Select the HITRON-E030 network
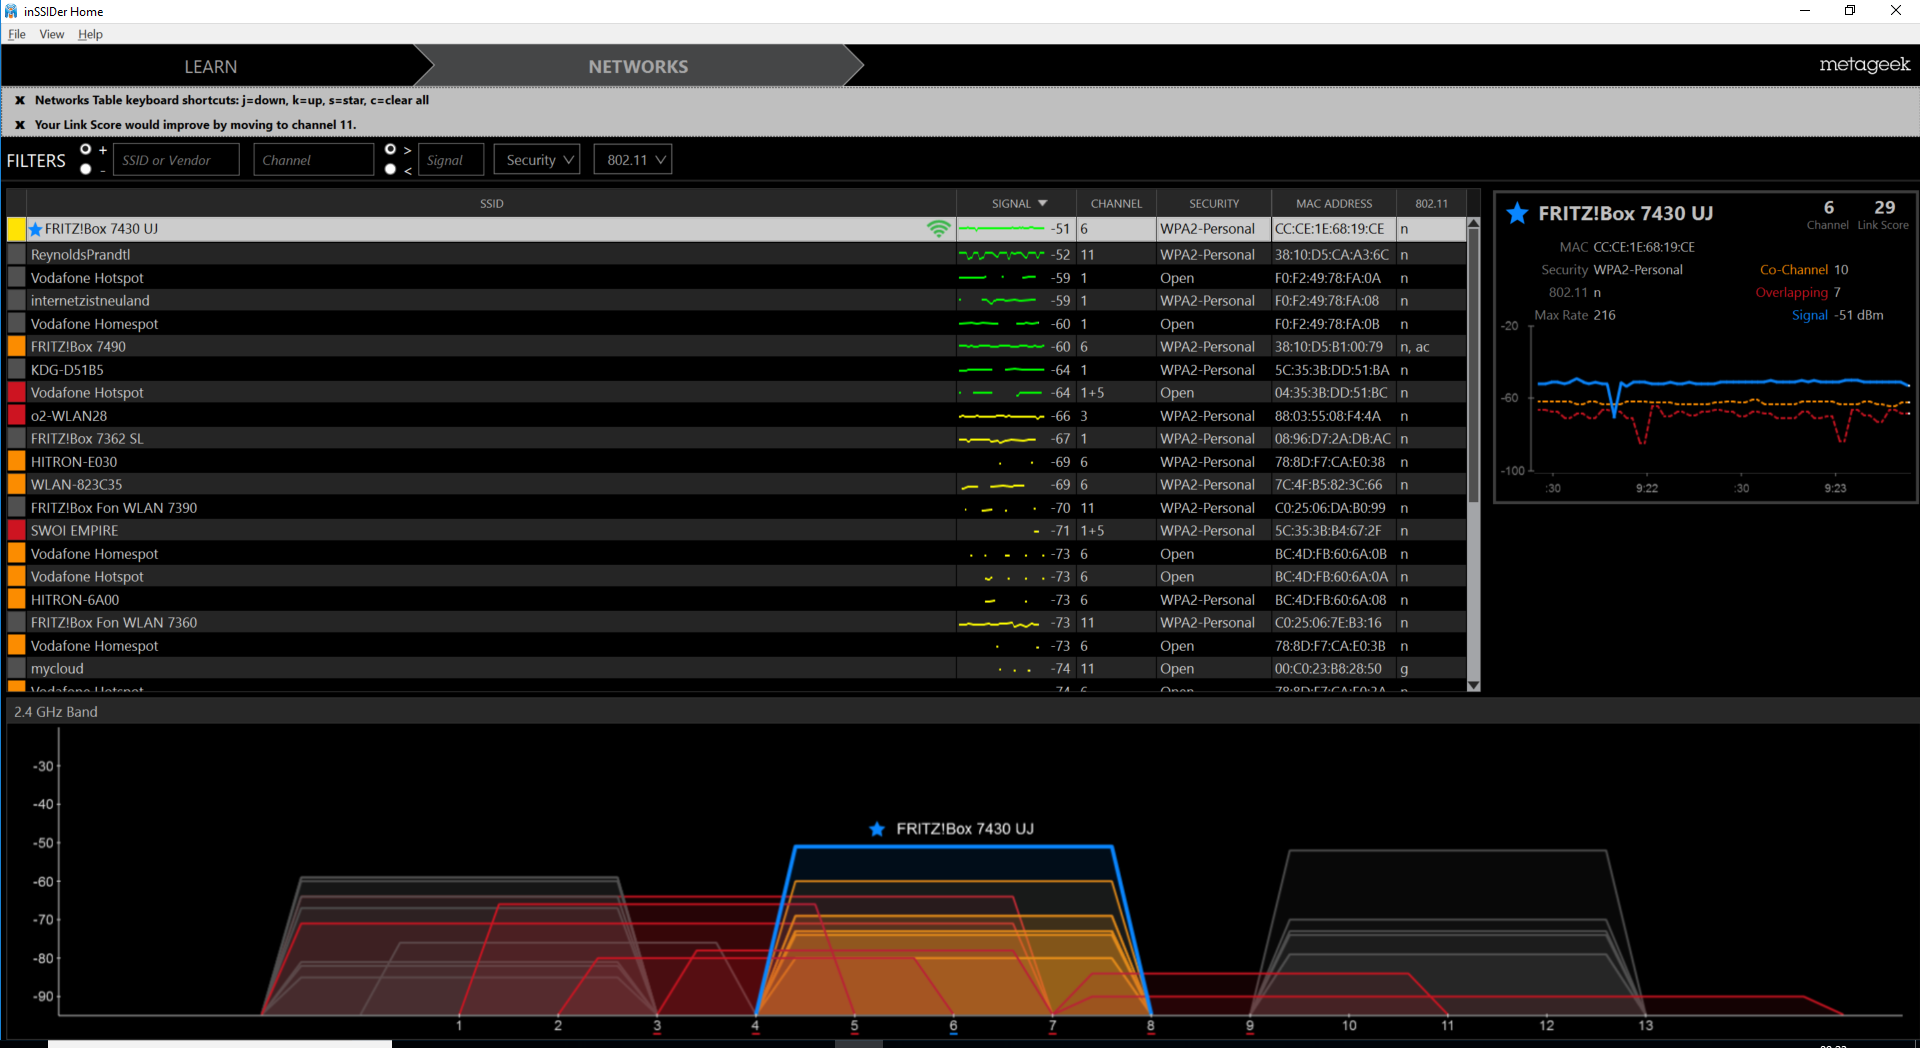Image resolution: width=1920 pixels, height=1048 pixels. (736, 462)
